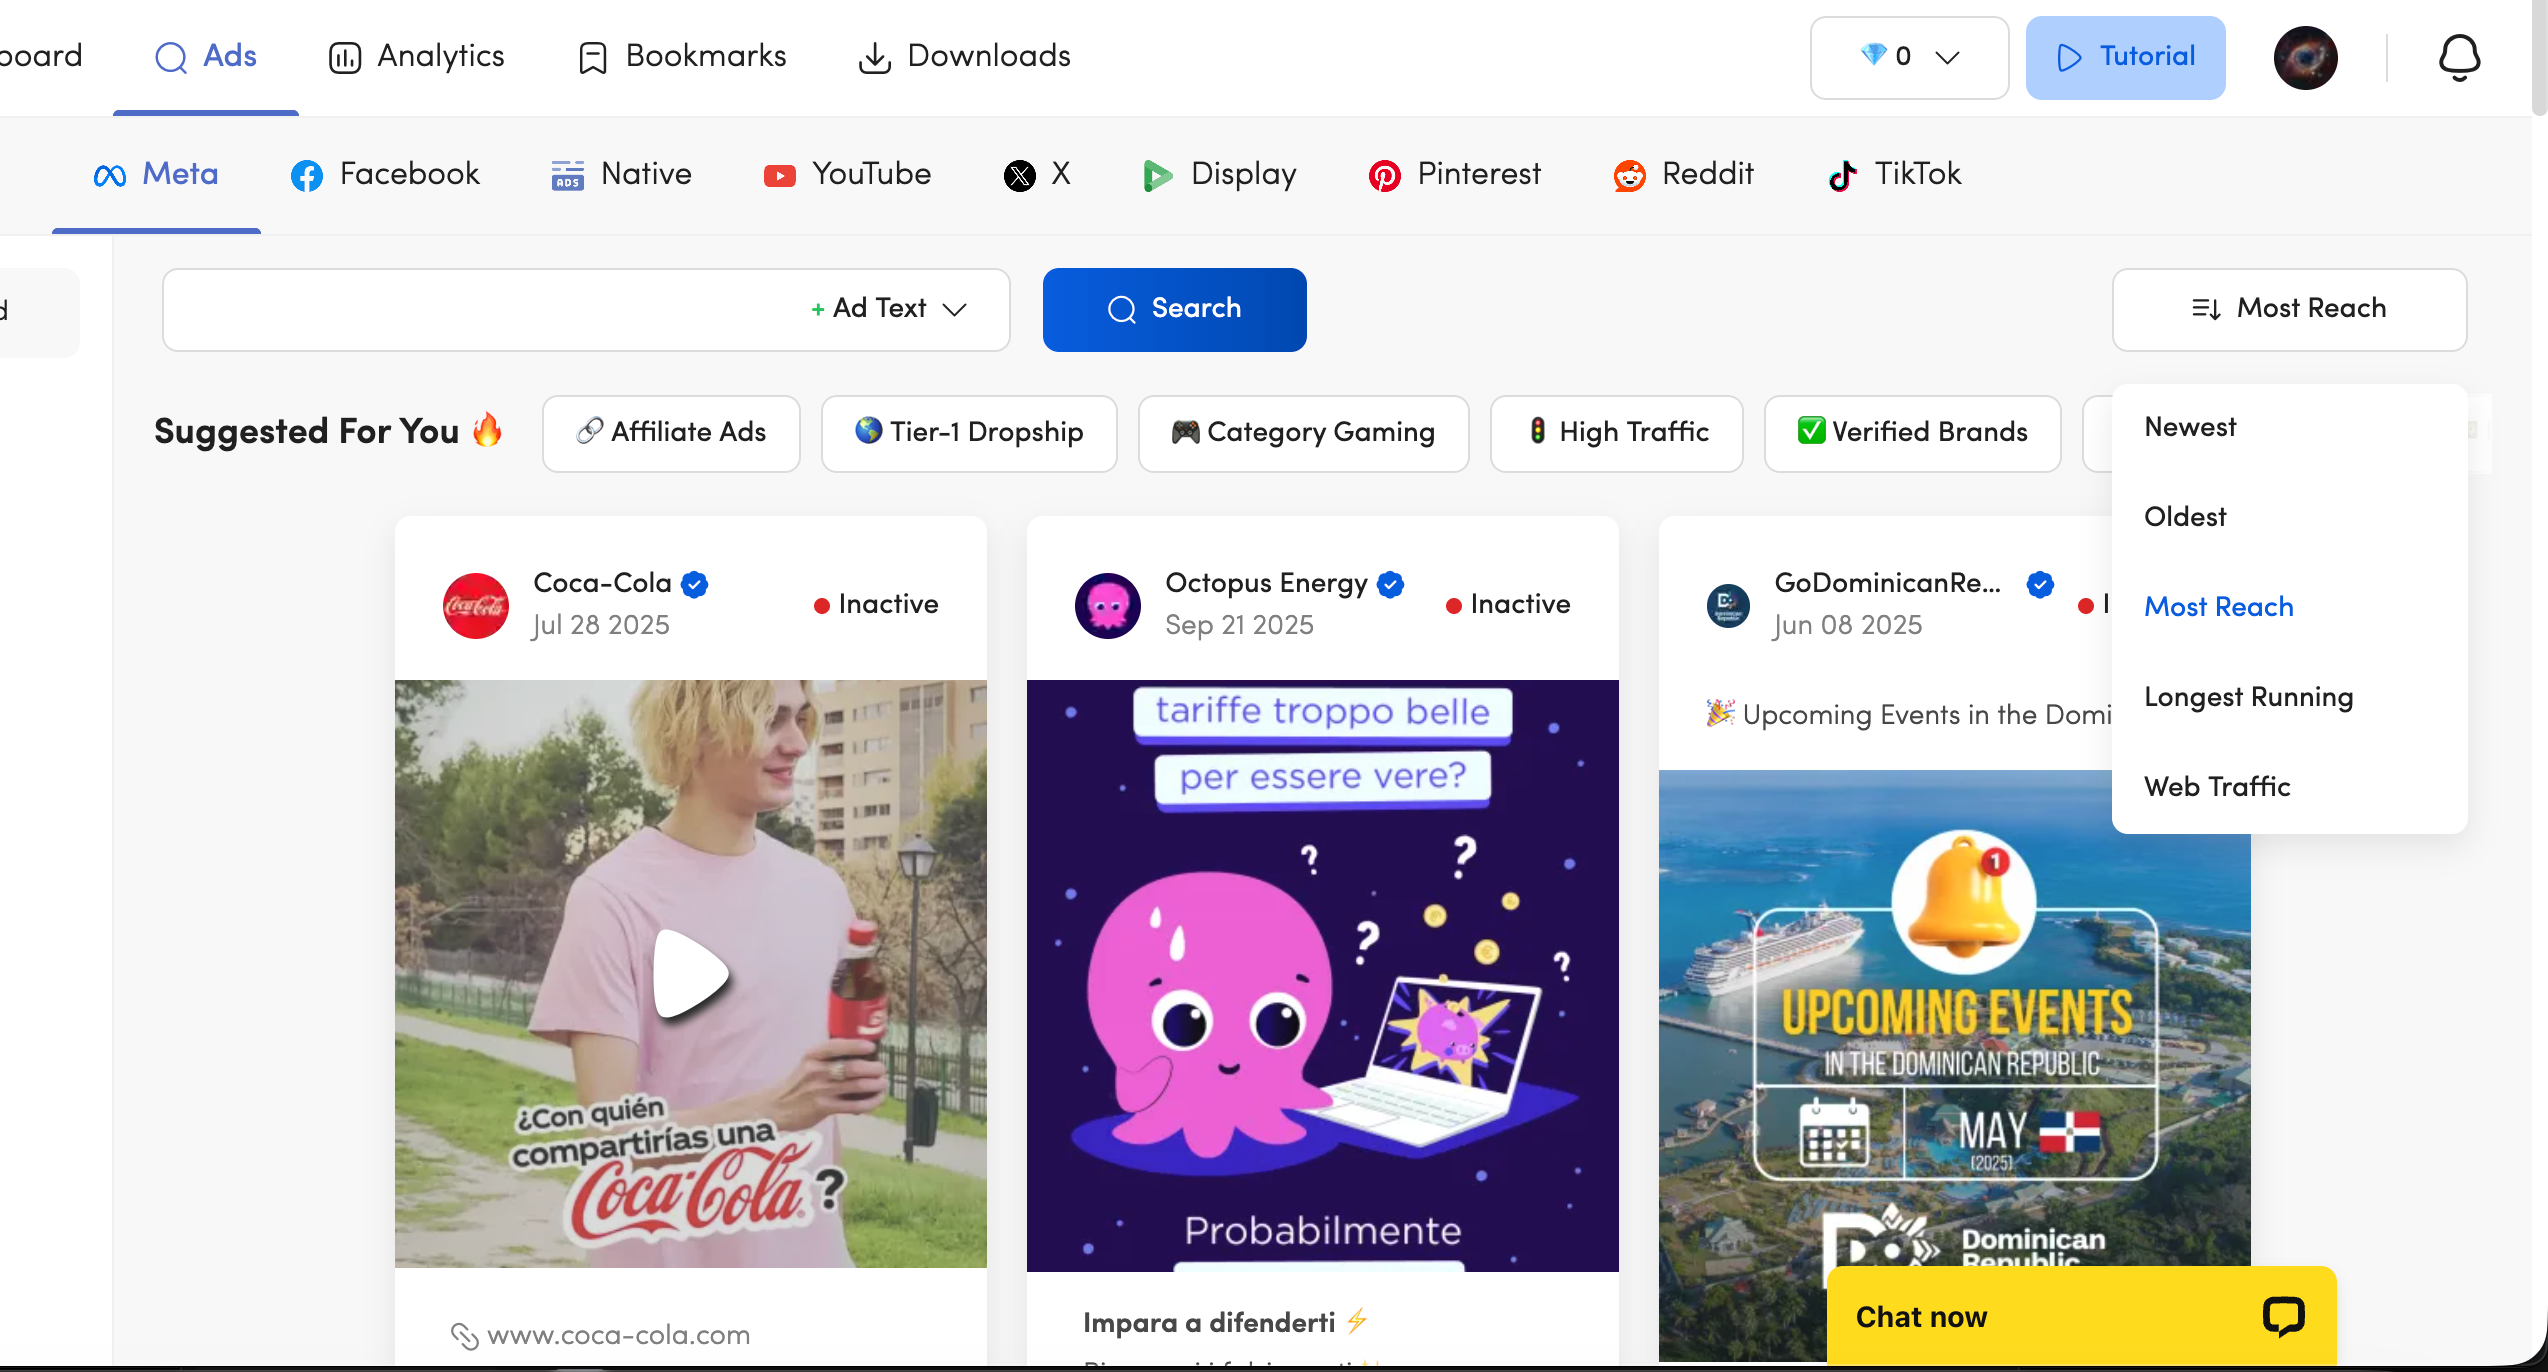Open the Octopus Energy ad image
The width and height of the screenshot is (2548, 1372).
pyautogui.click(x=1323, y=975)
